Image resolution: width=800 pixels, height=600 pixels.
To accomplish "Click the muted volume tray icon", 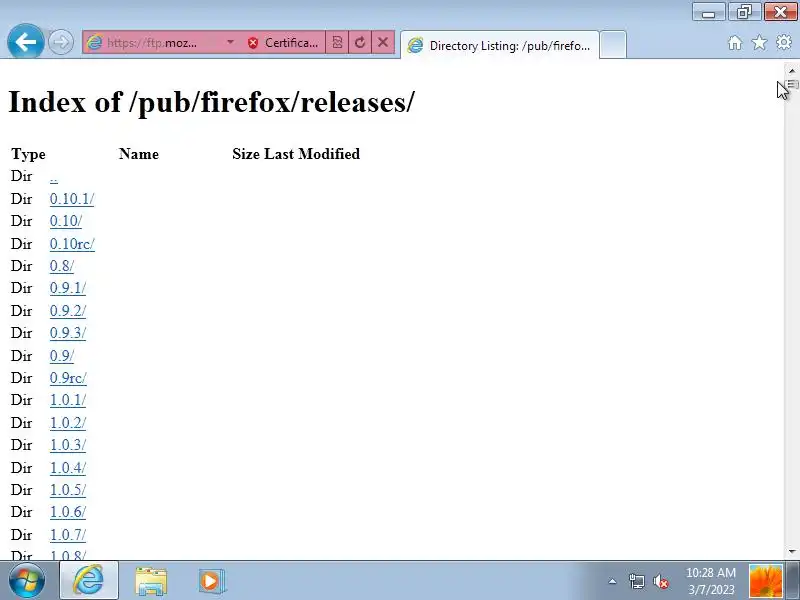I will click(661, 581).
